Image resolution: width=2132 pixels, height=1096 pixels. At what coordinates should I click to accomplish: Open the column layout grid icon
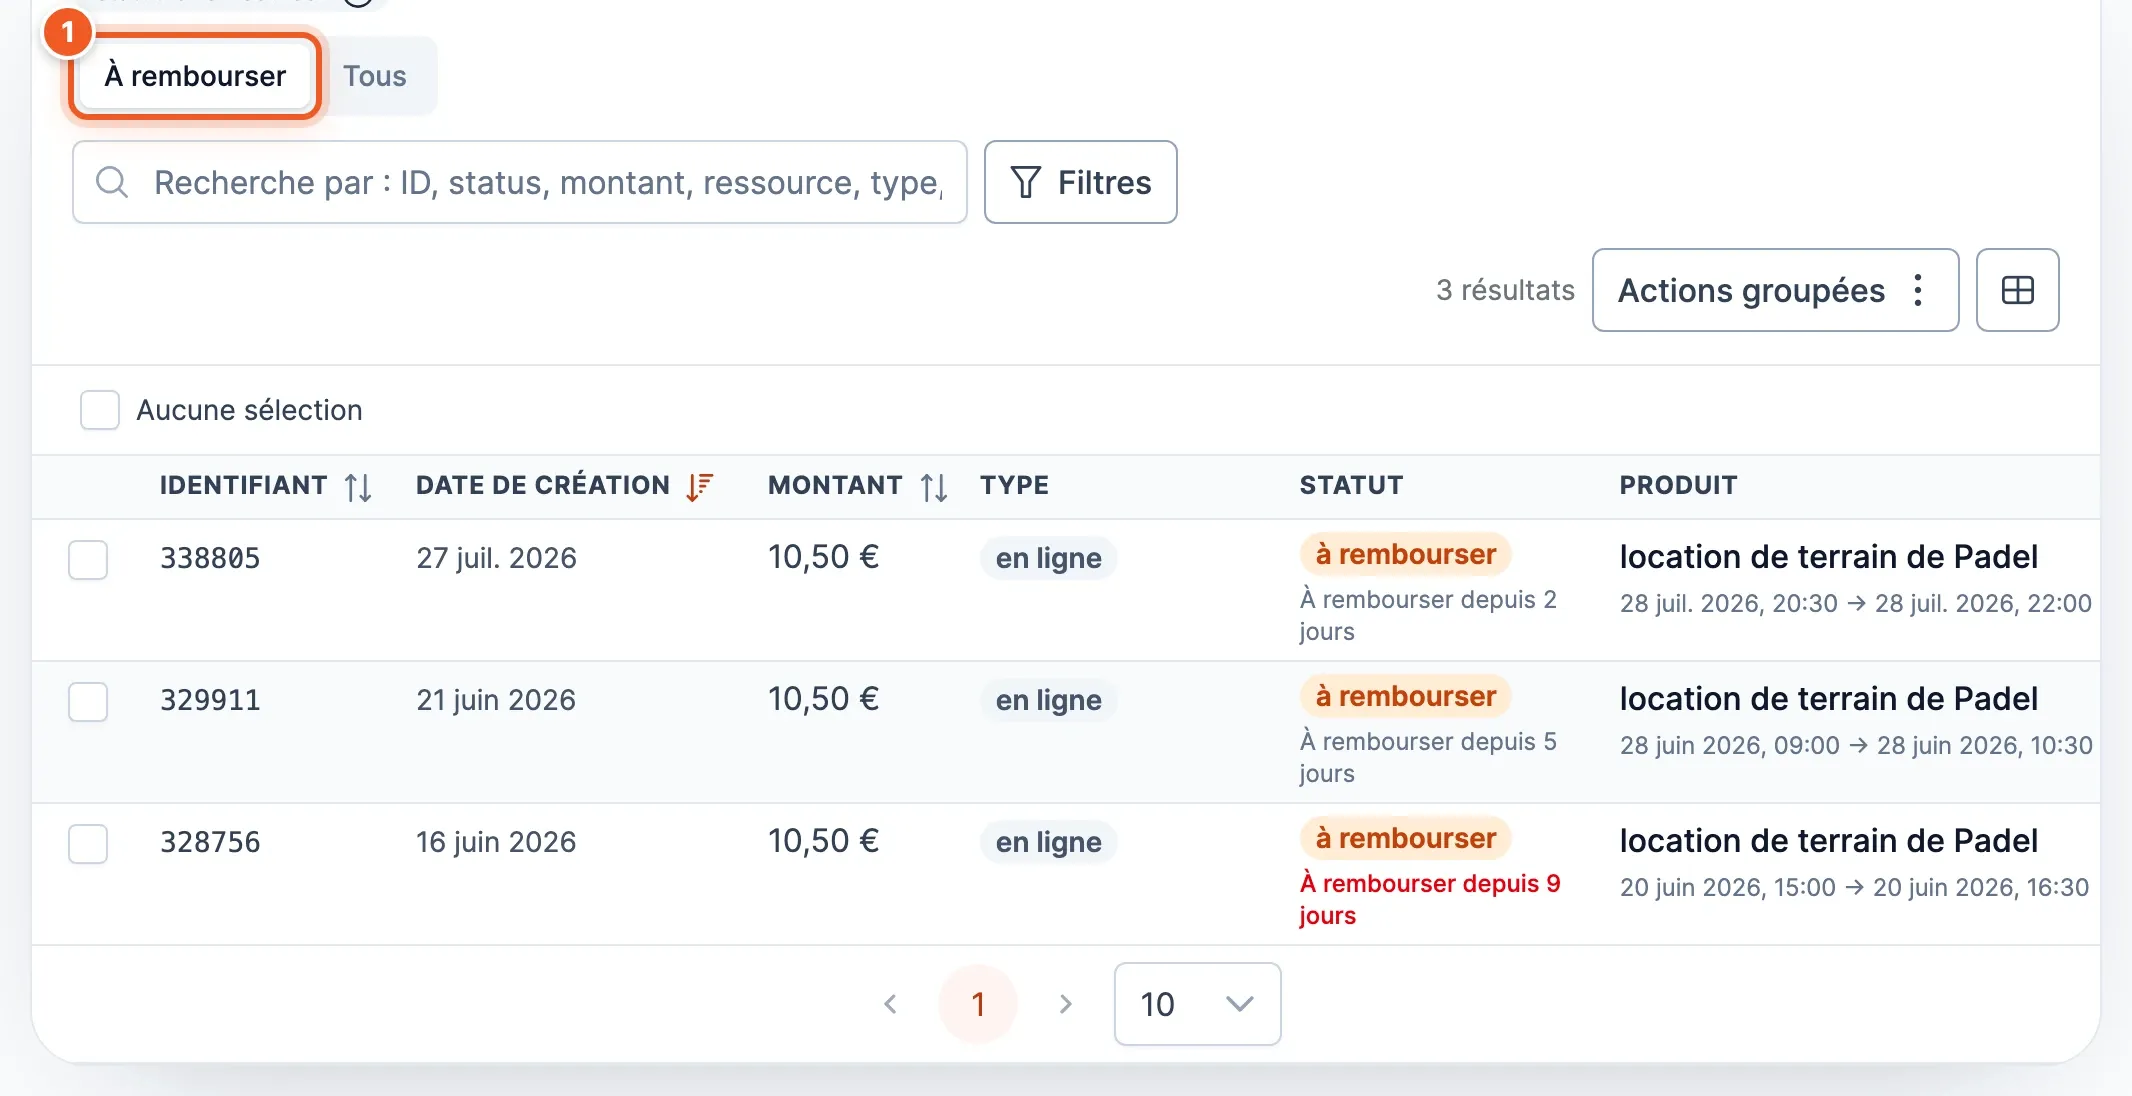(x=2017, y=290)
